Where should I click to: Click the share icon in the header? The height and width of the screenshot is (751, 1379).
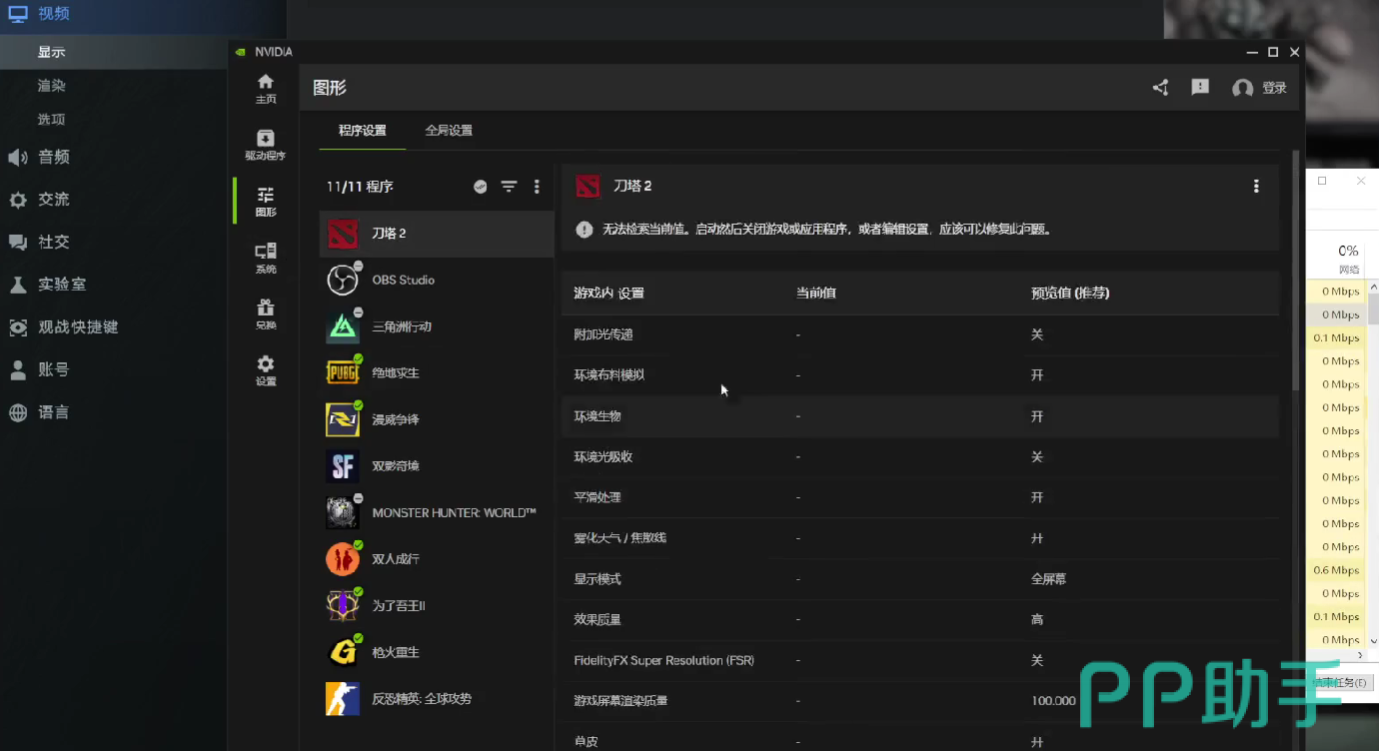point(1160,88)
